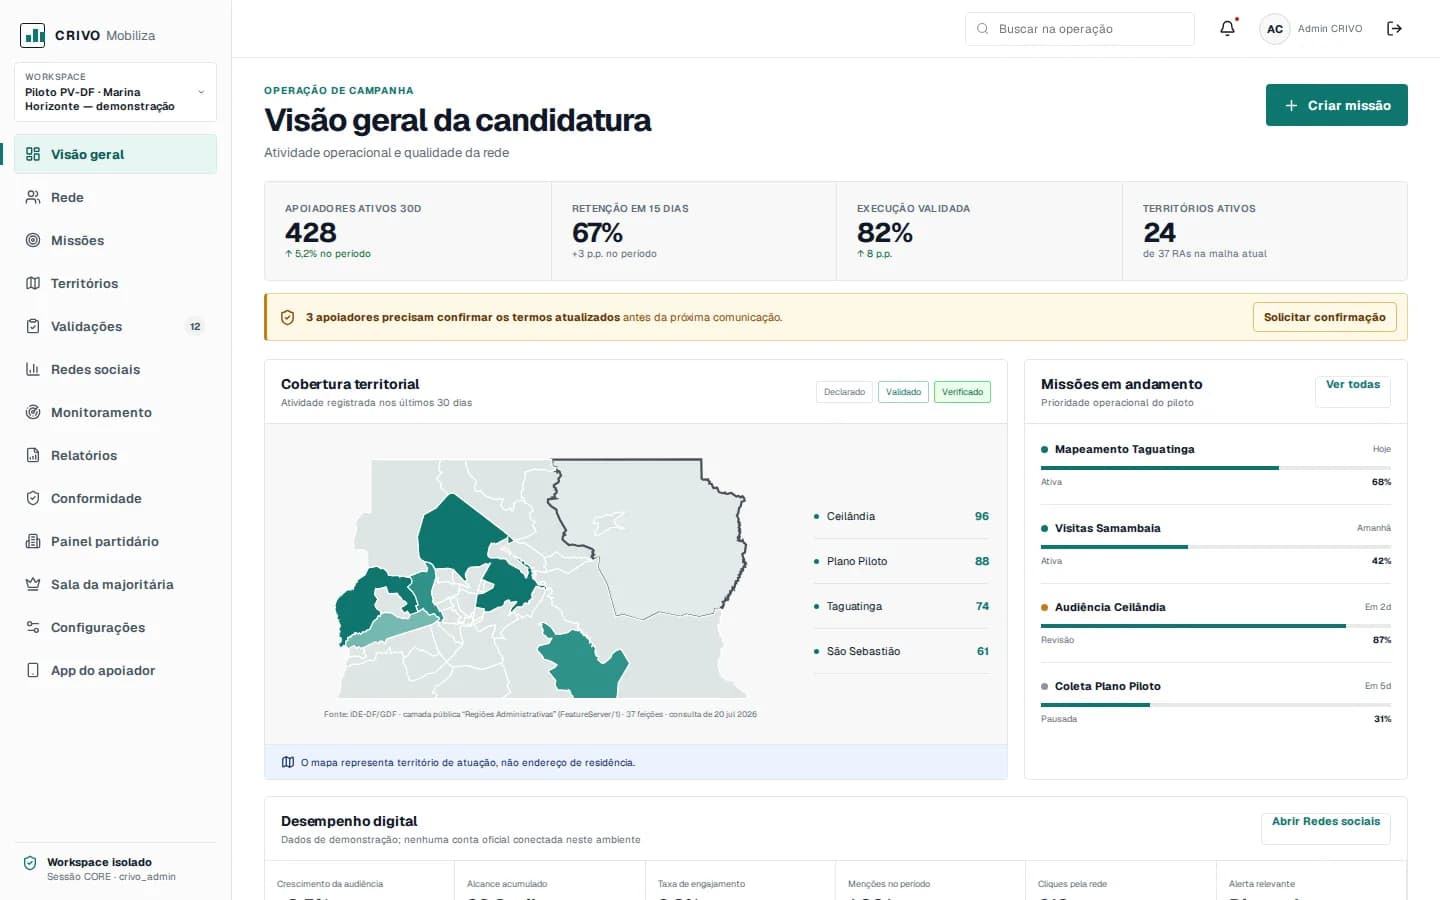
Task: Click the Painel partidário building icon
Action: click(33, 541)
